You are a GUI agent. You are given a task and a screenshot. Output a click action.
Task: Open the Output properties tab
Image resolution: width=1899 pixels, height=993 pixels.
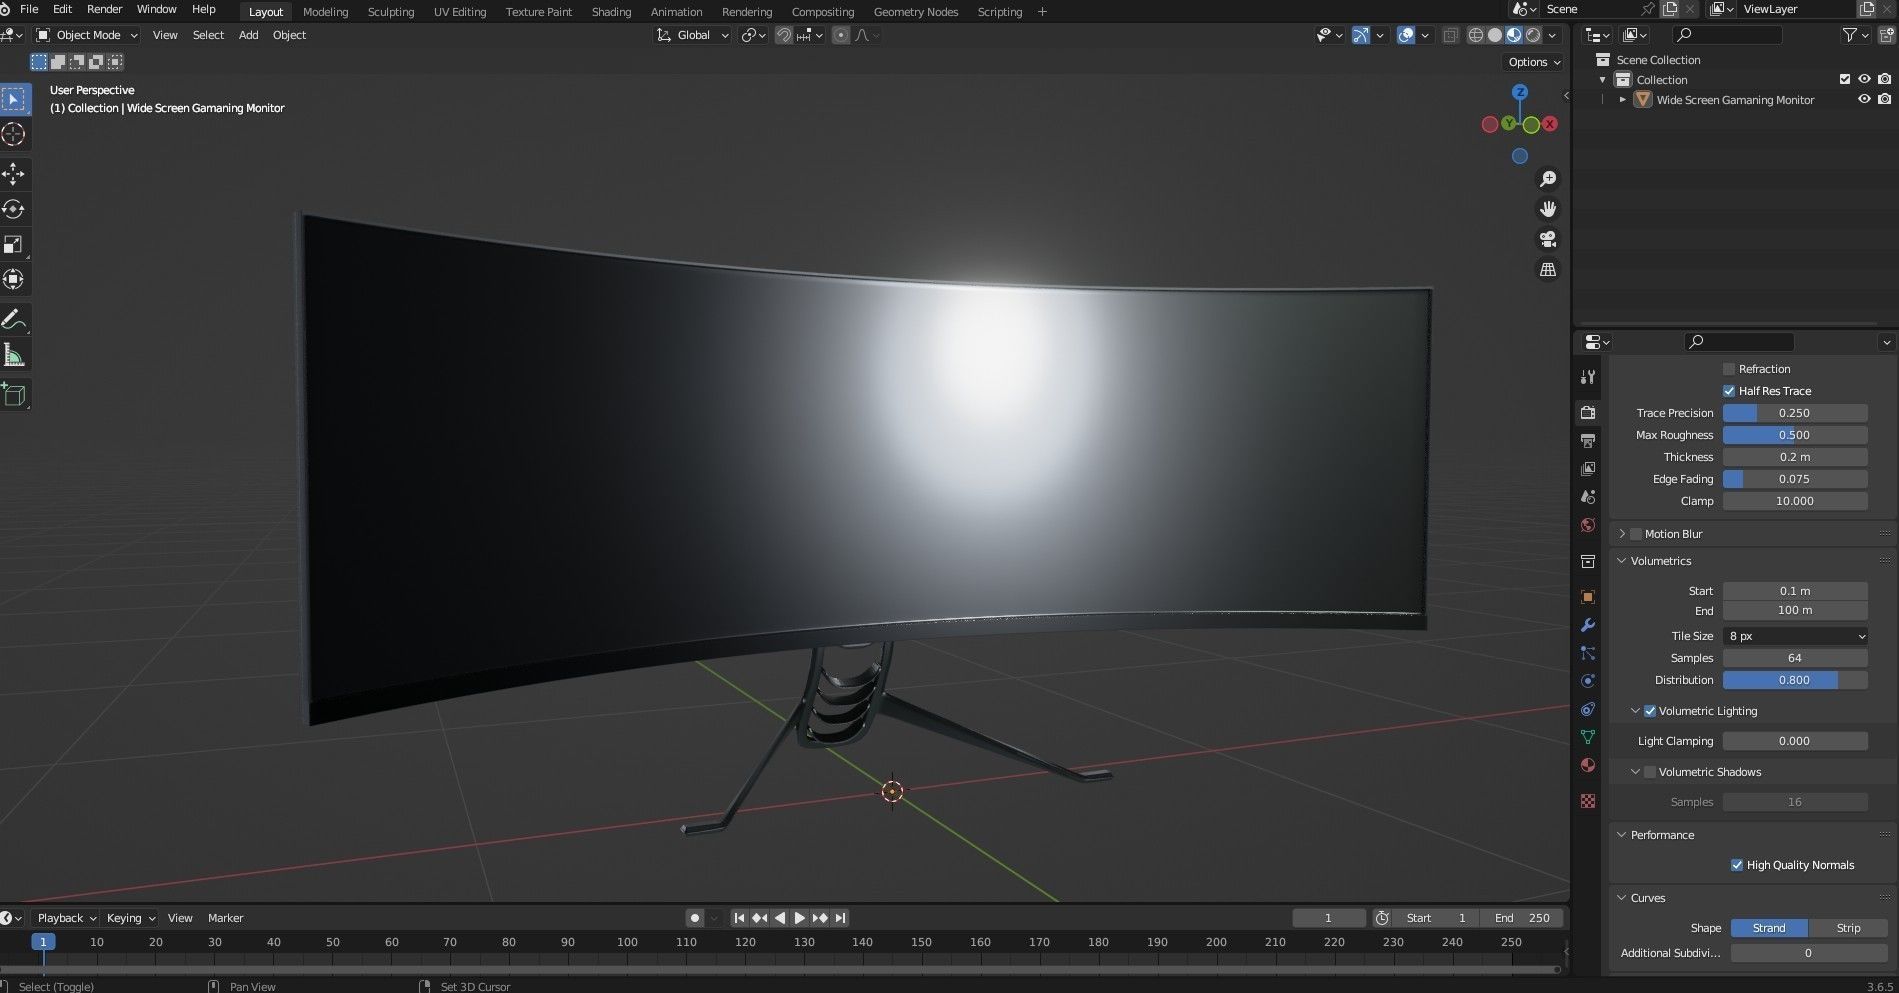[x=1588, y=440]
